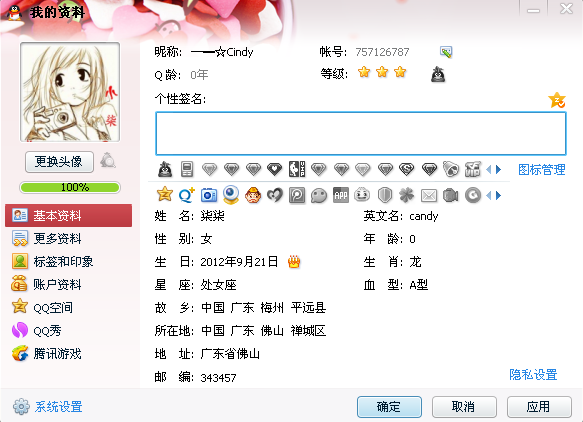Go to 账户资料 section
The image size is (583, 422).
(46, 284)
